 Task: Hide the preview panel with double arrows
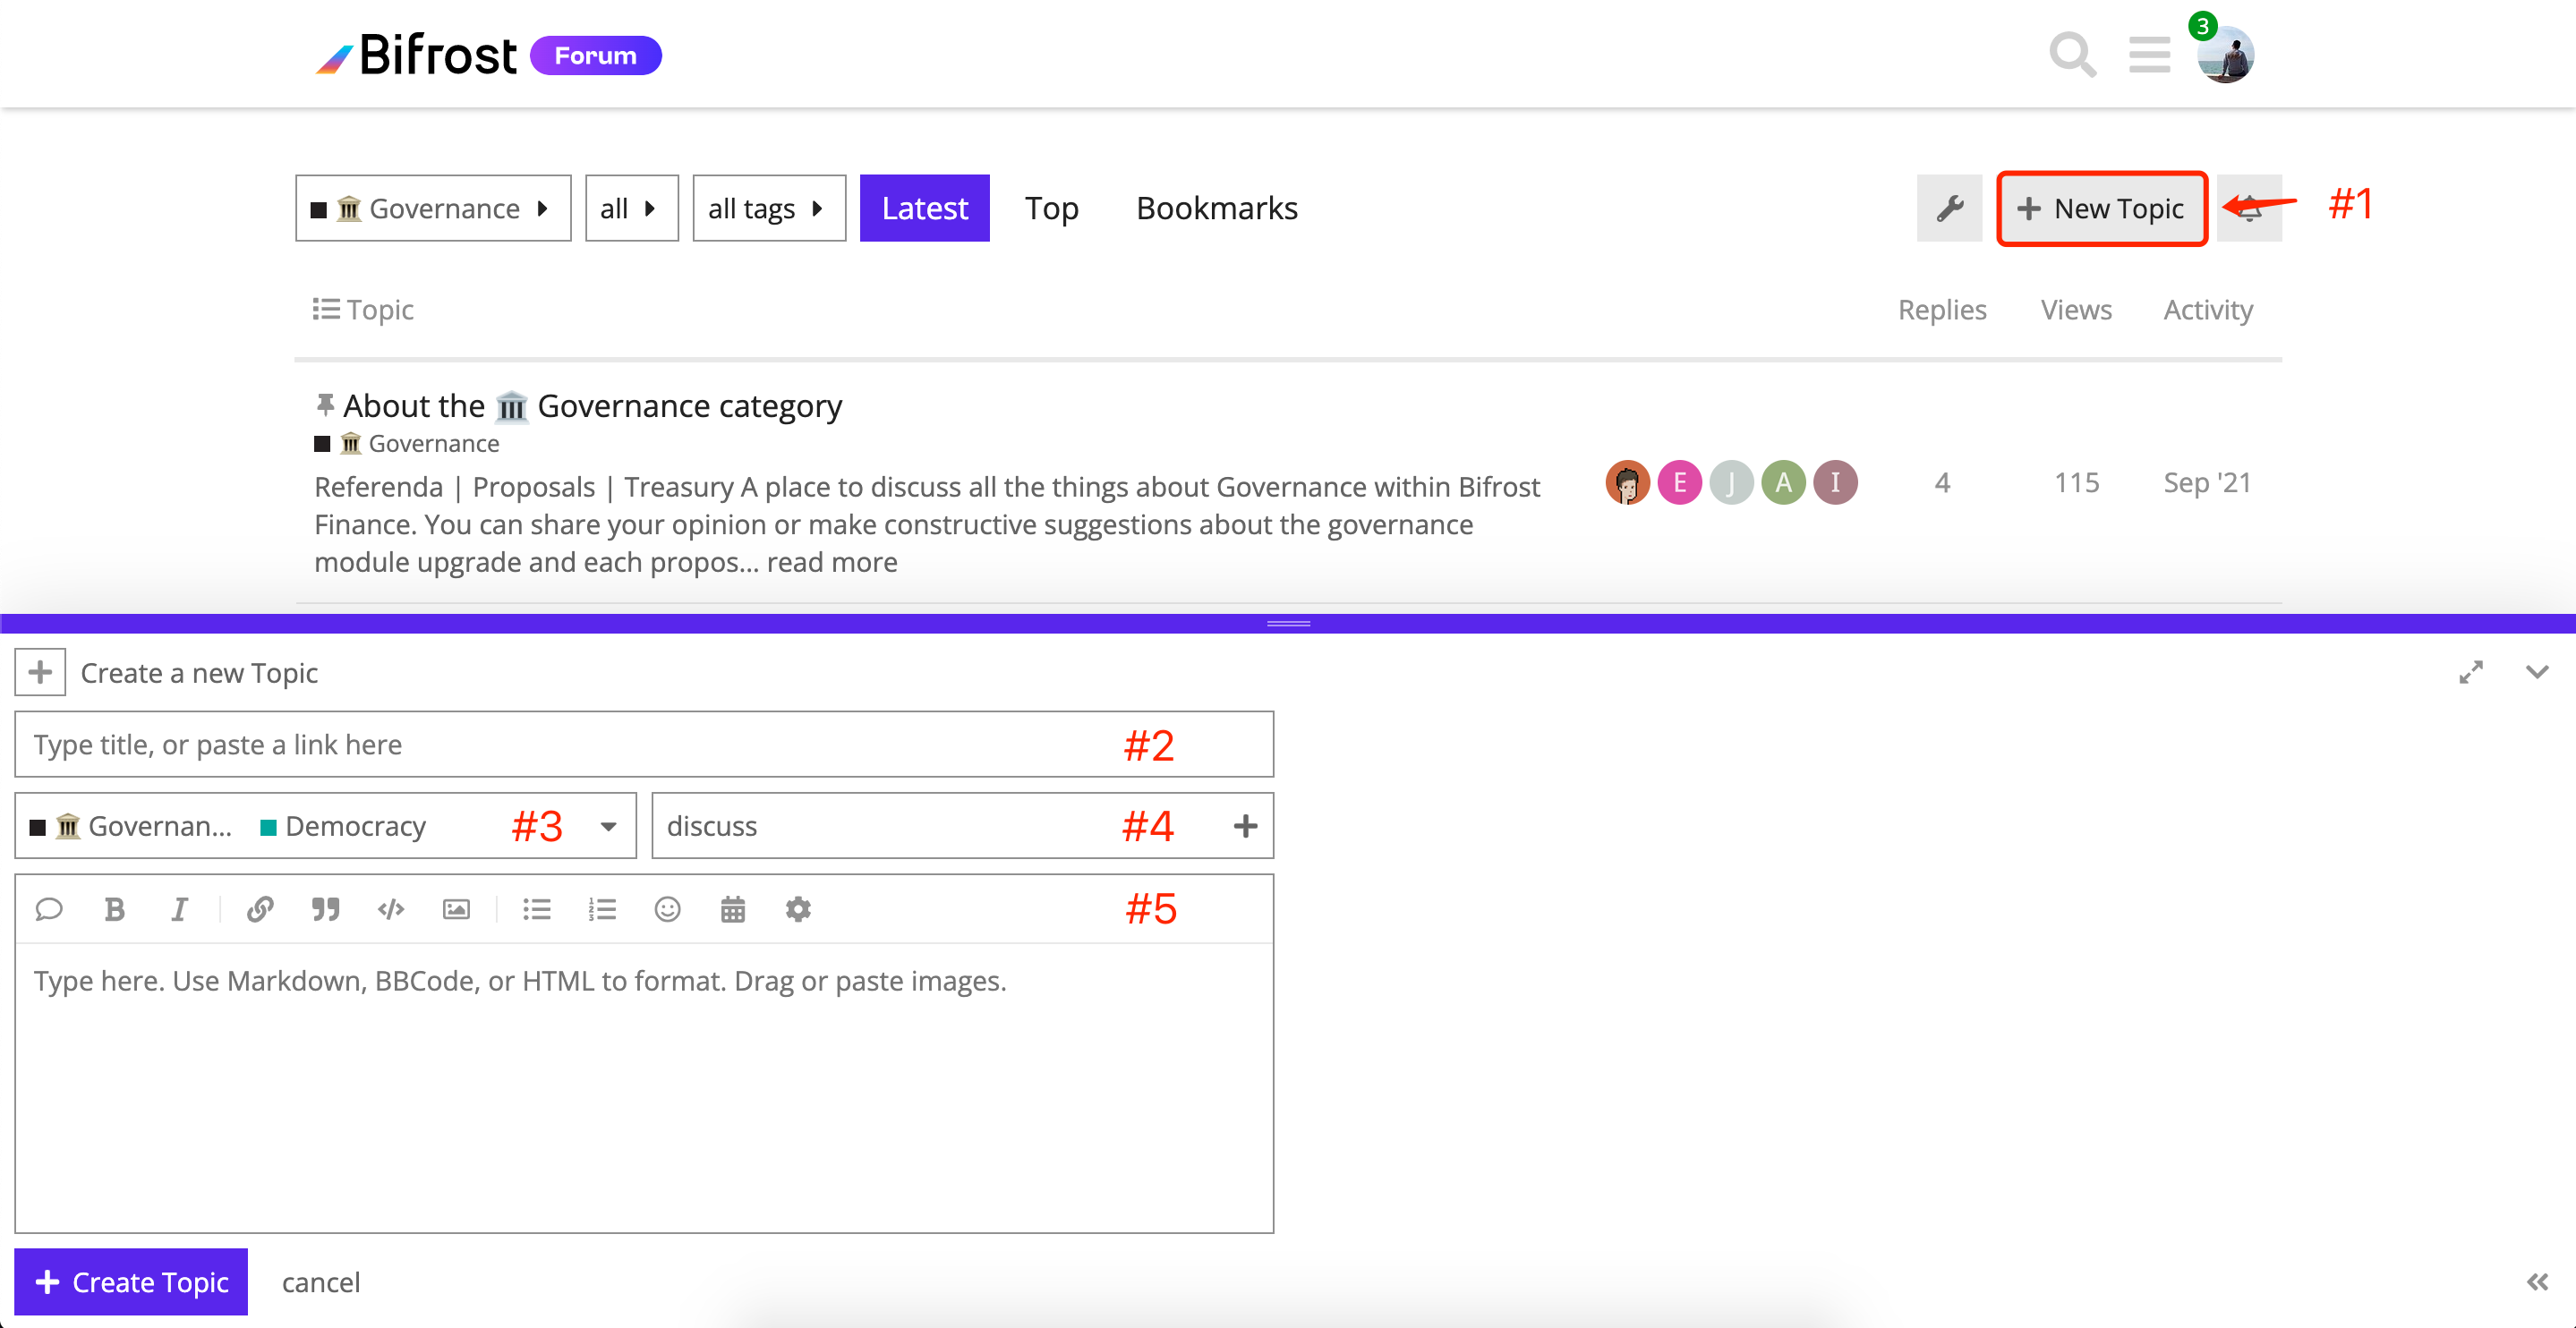[2537, 1282]
